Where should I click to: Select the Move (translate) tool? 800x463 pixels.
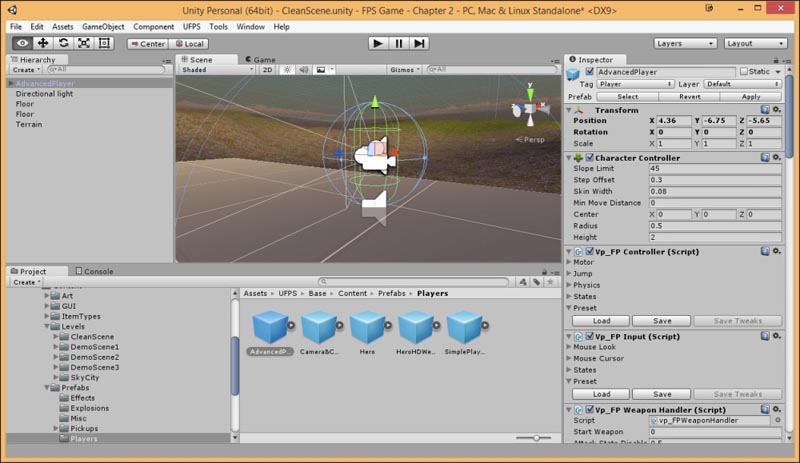[x=43, y=43]
